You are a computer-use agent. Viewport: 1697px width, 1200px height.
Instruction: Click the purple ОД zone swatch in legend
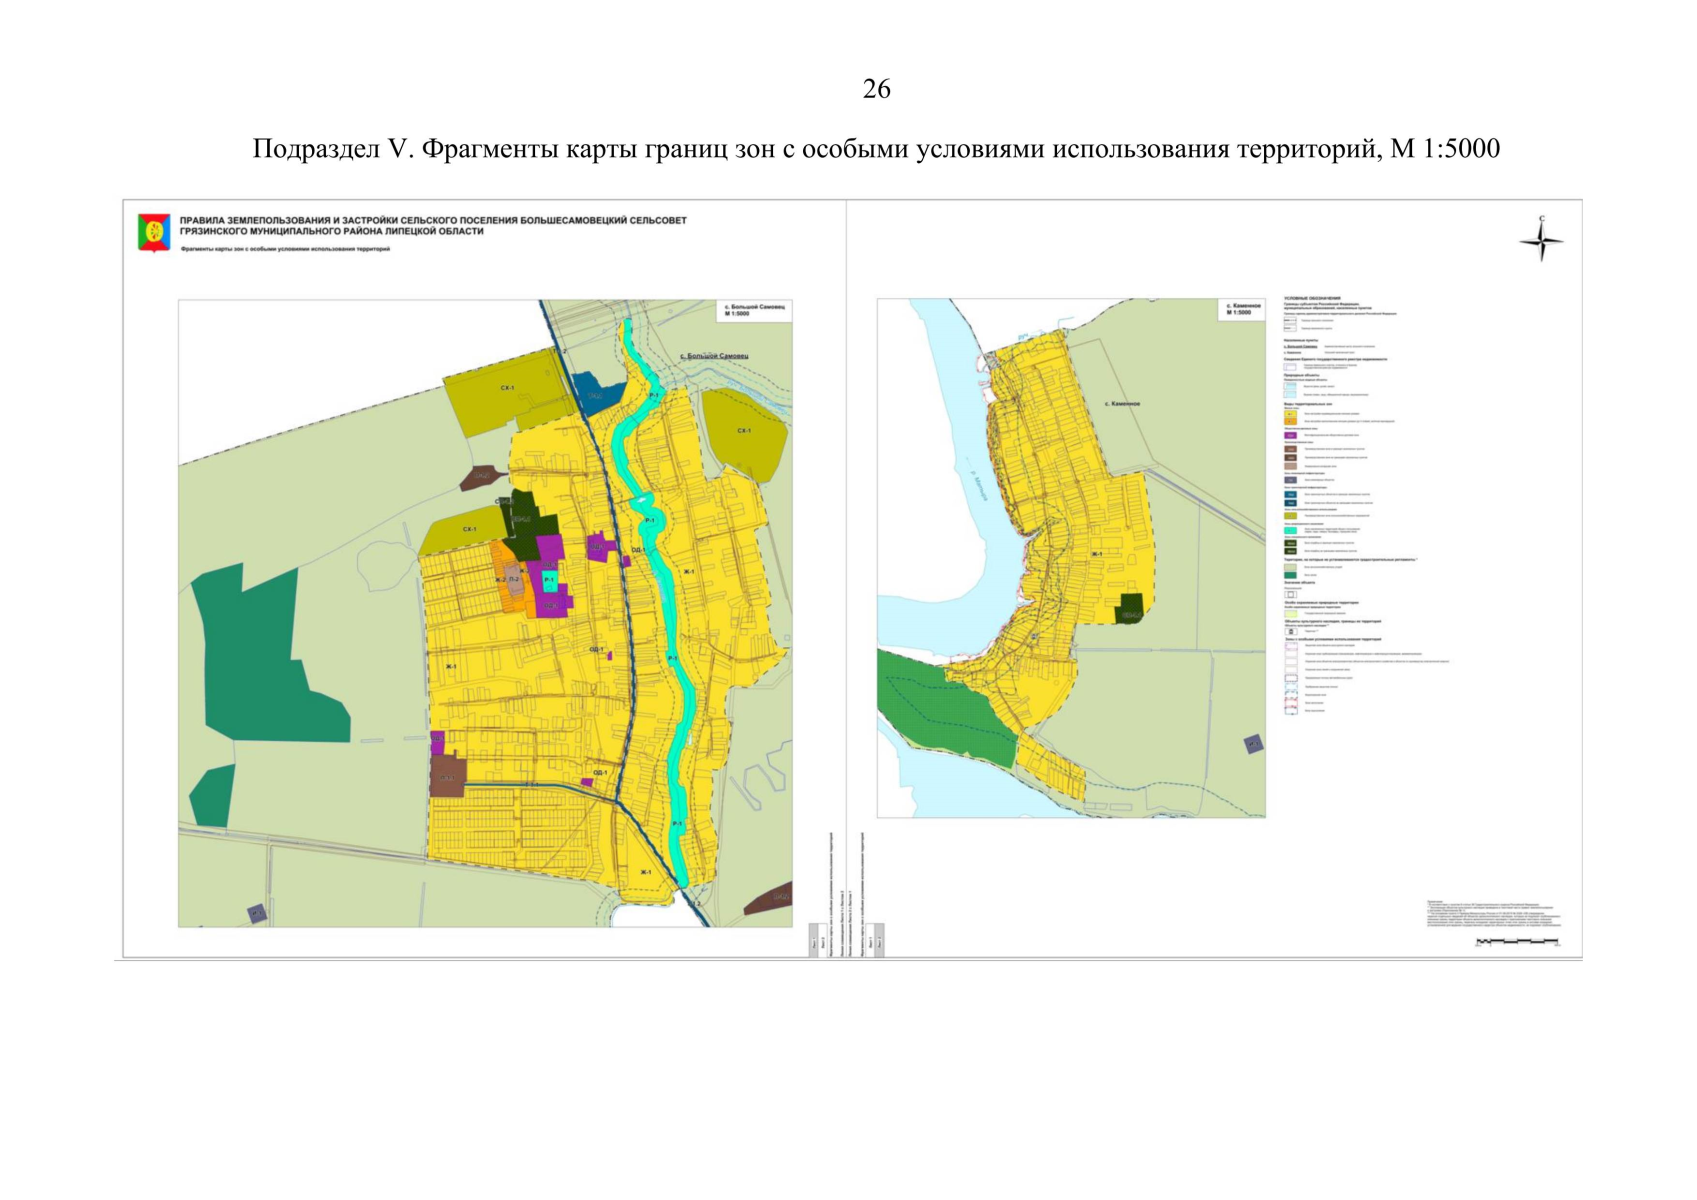click(x=1290, y=436)
